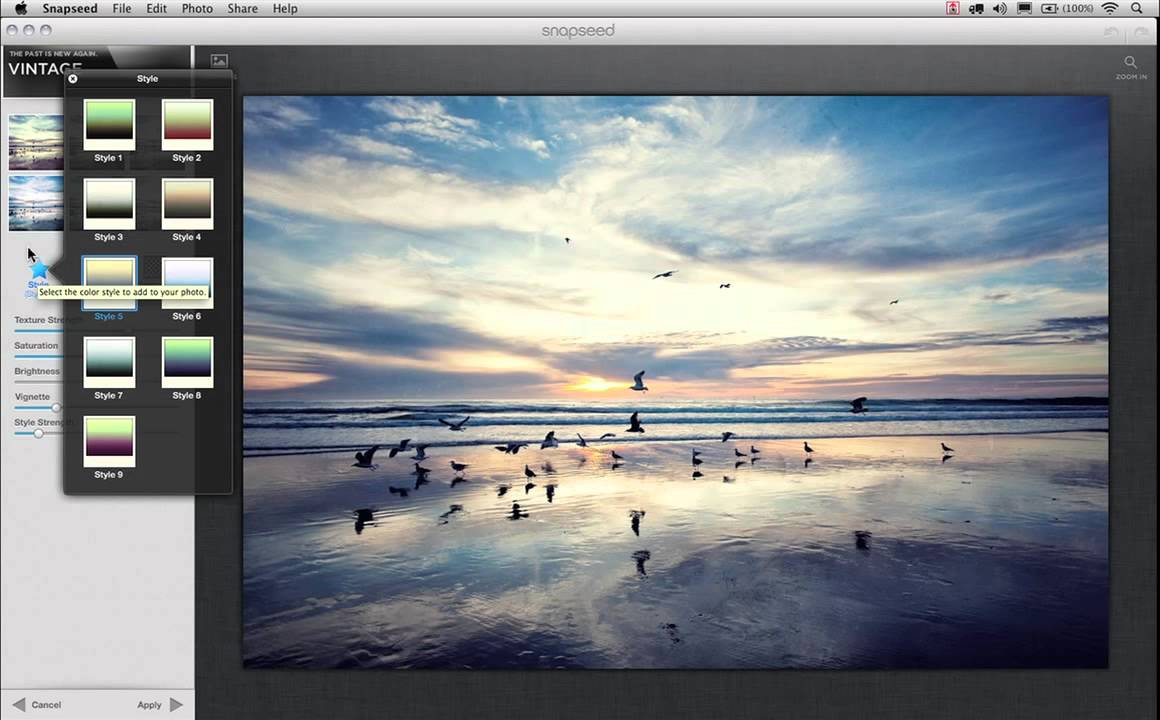The image size is (1160, 720).
Task: Click the right arrow next to Apply
Action: 176,704
